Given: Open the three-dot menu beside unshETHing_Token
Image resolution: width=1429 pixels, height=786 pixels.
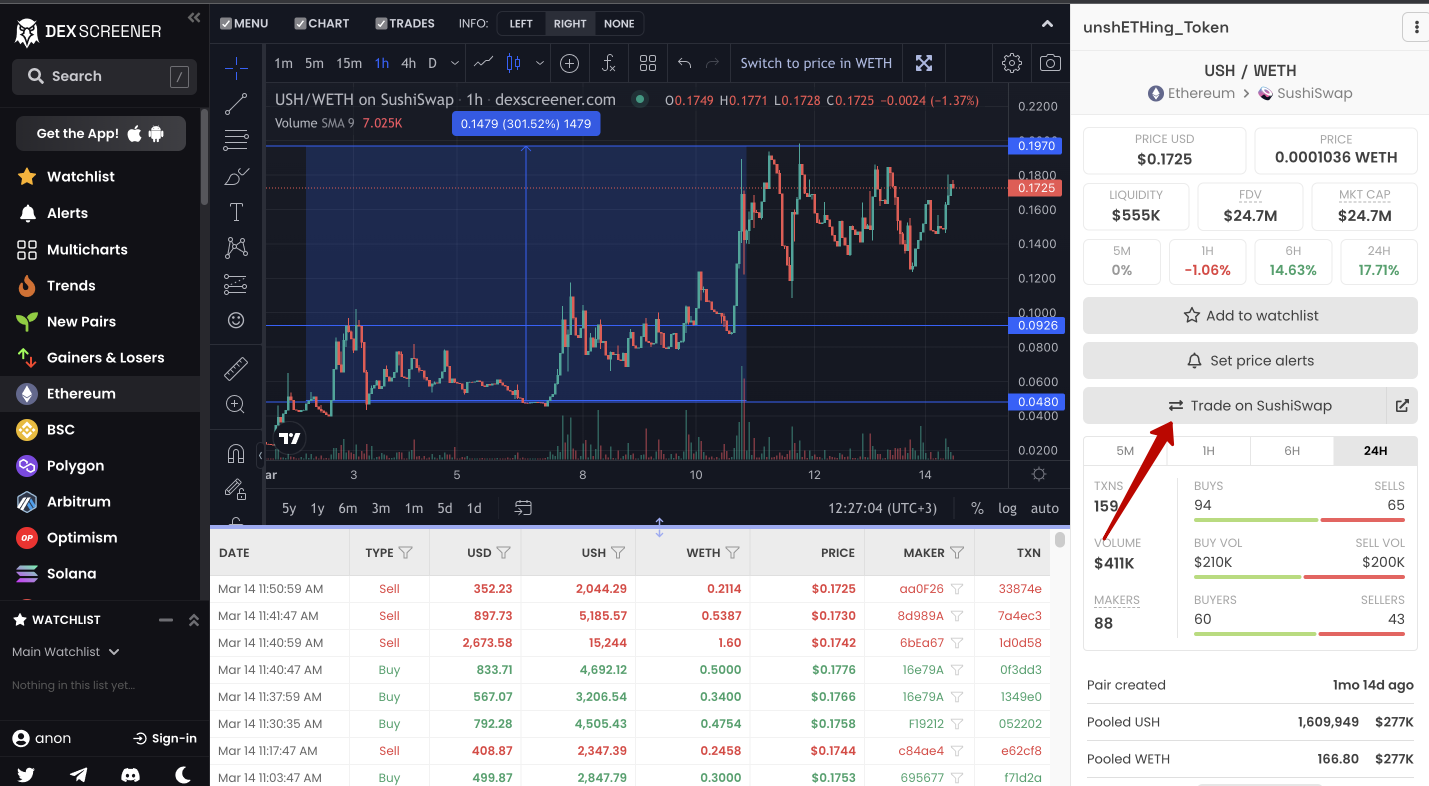Looking at the screenshot, I should pyautogui.click(x=1415, y=28).
